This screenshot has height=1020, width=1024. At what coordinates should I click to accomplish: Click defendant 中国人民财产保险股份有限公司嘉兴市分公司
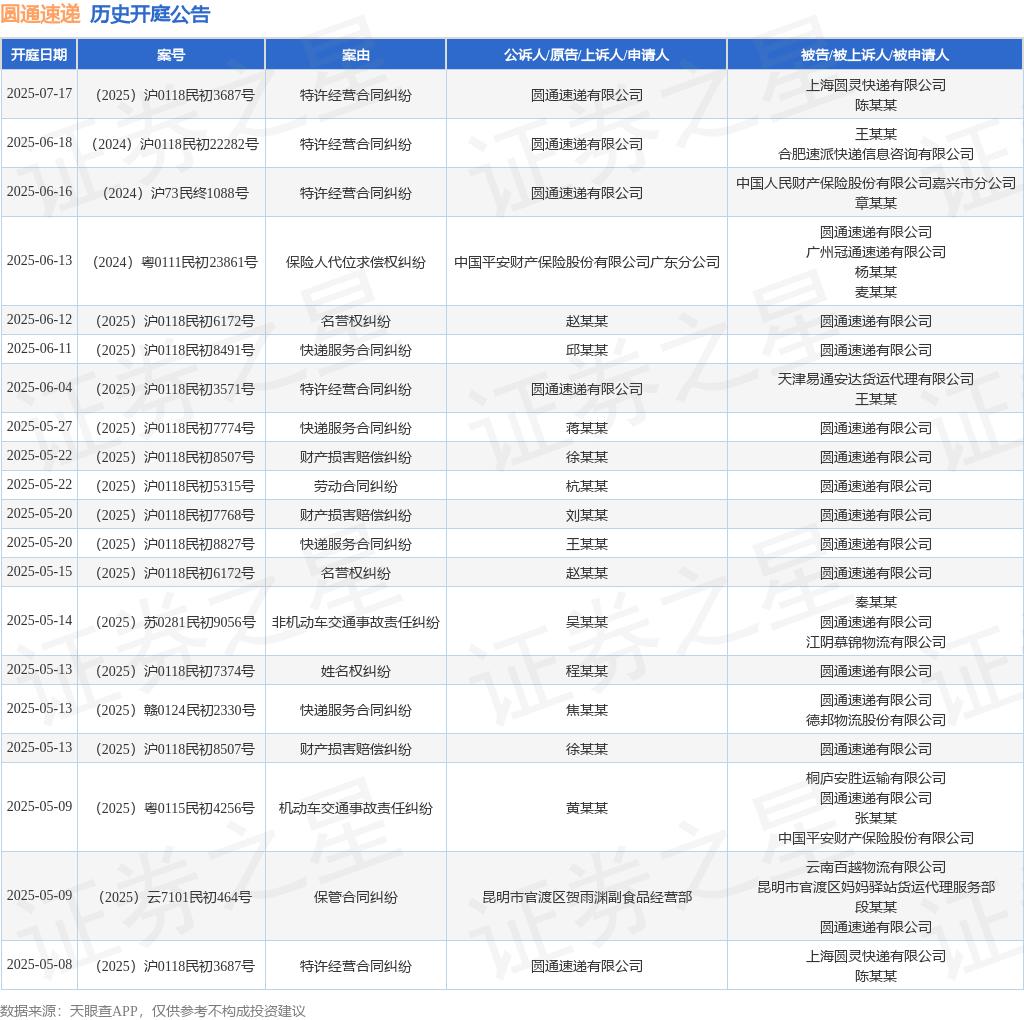coord(875,183)
